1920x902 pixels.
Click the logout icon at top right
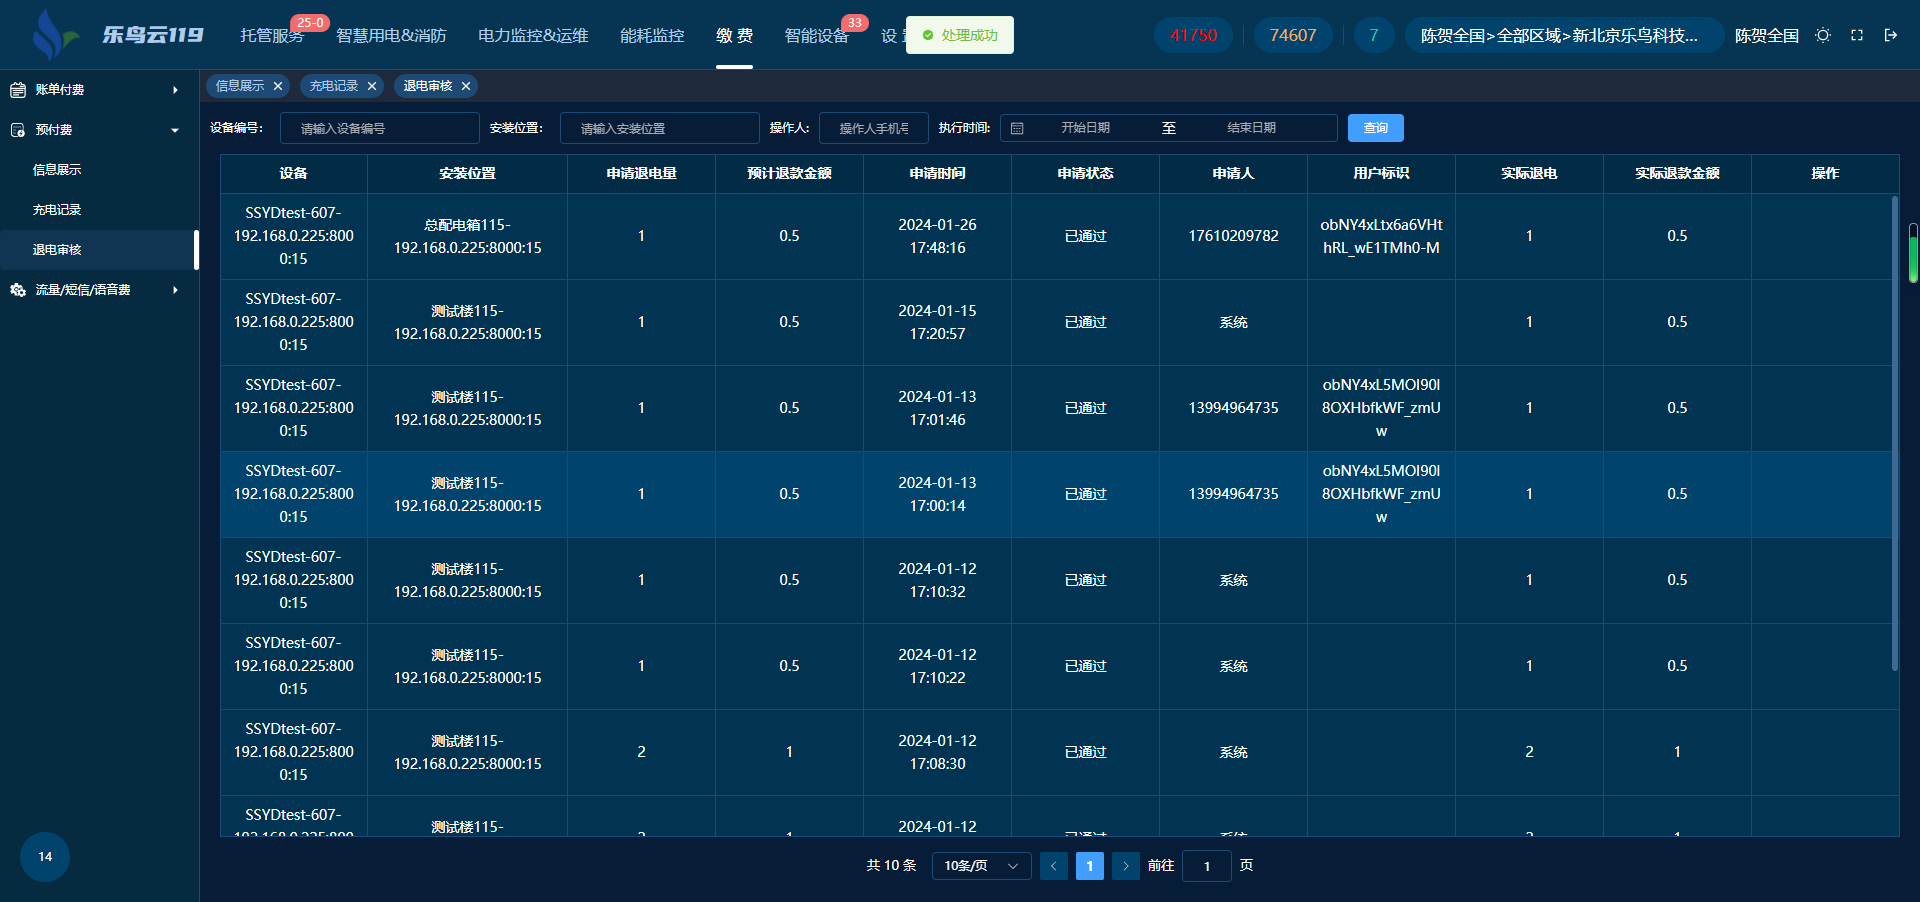click(x=1891, y=35)
